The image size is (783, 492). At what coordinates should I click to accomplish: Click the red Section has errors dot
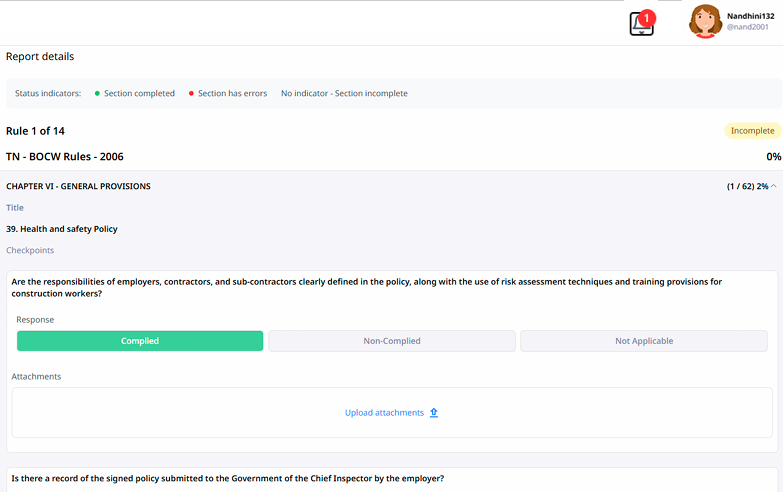click(191, 94)
